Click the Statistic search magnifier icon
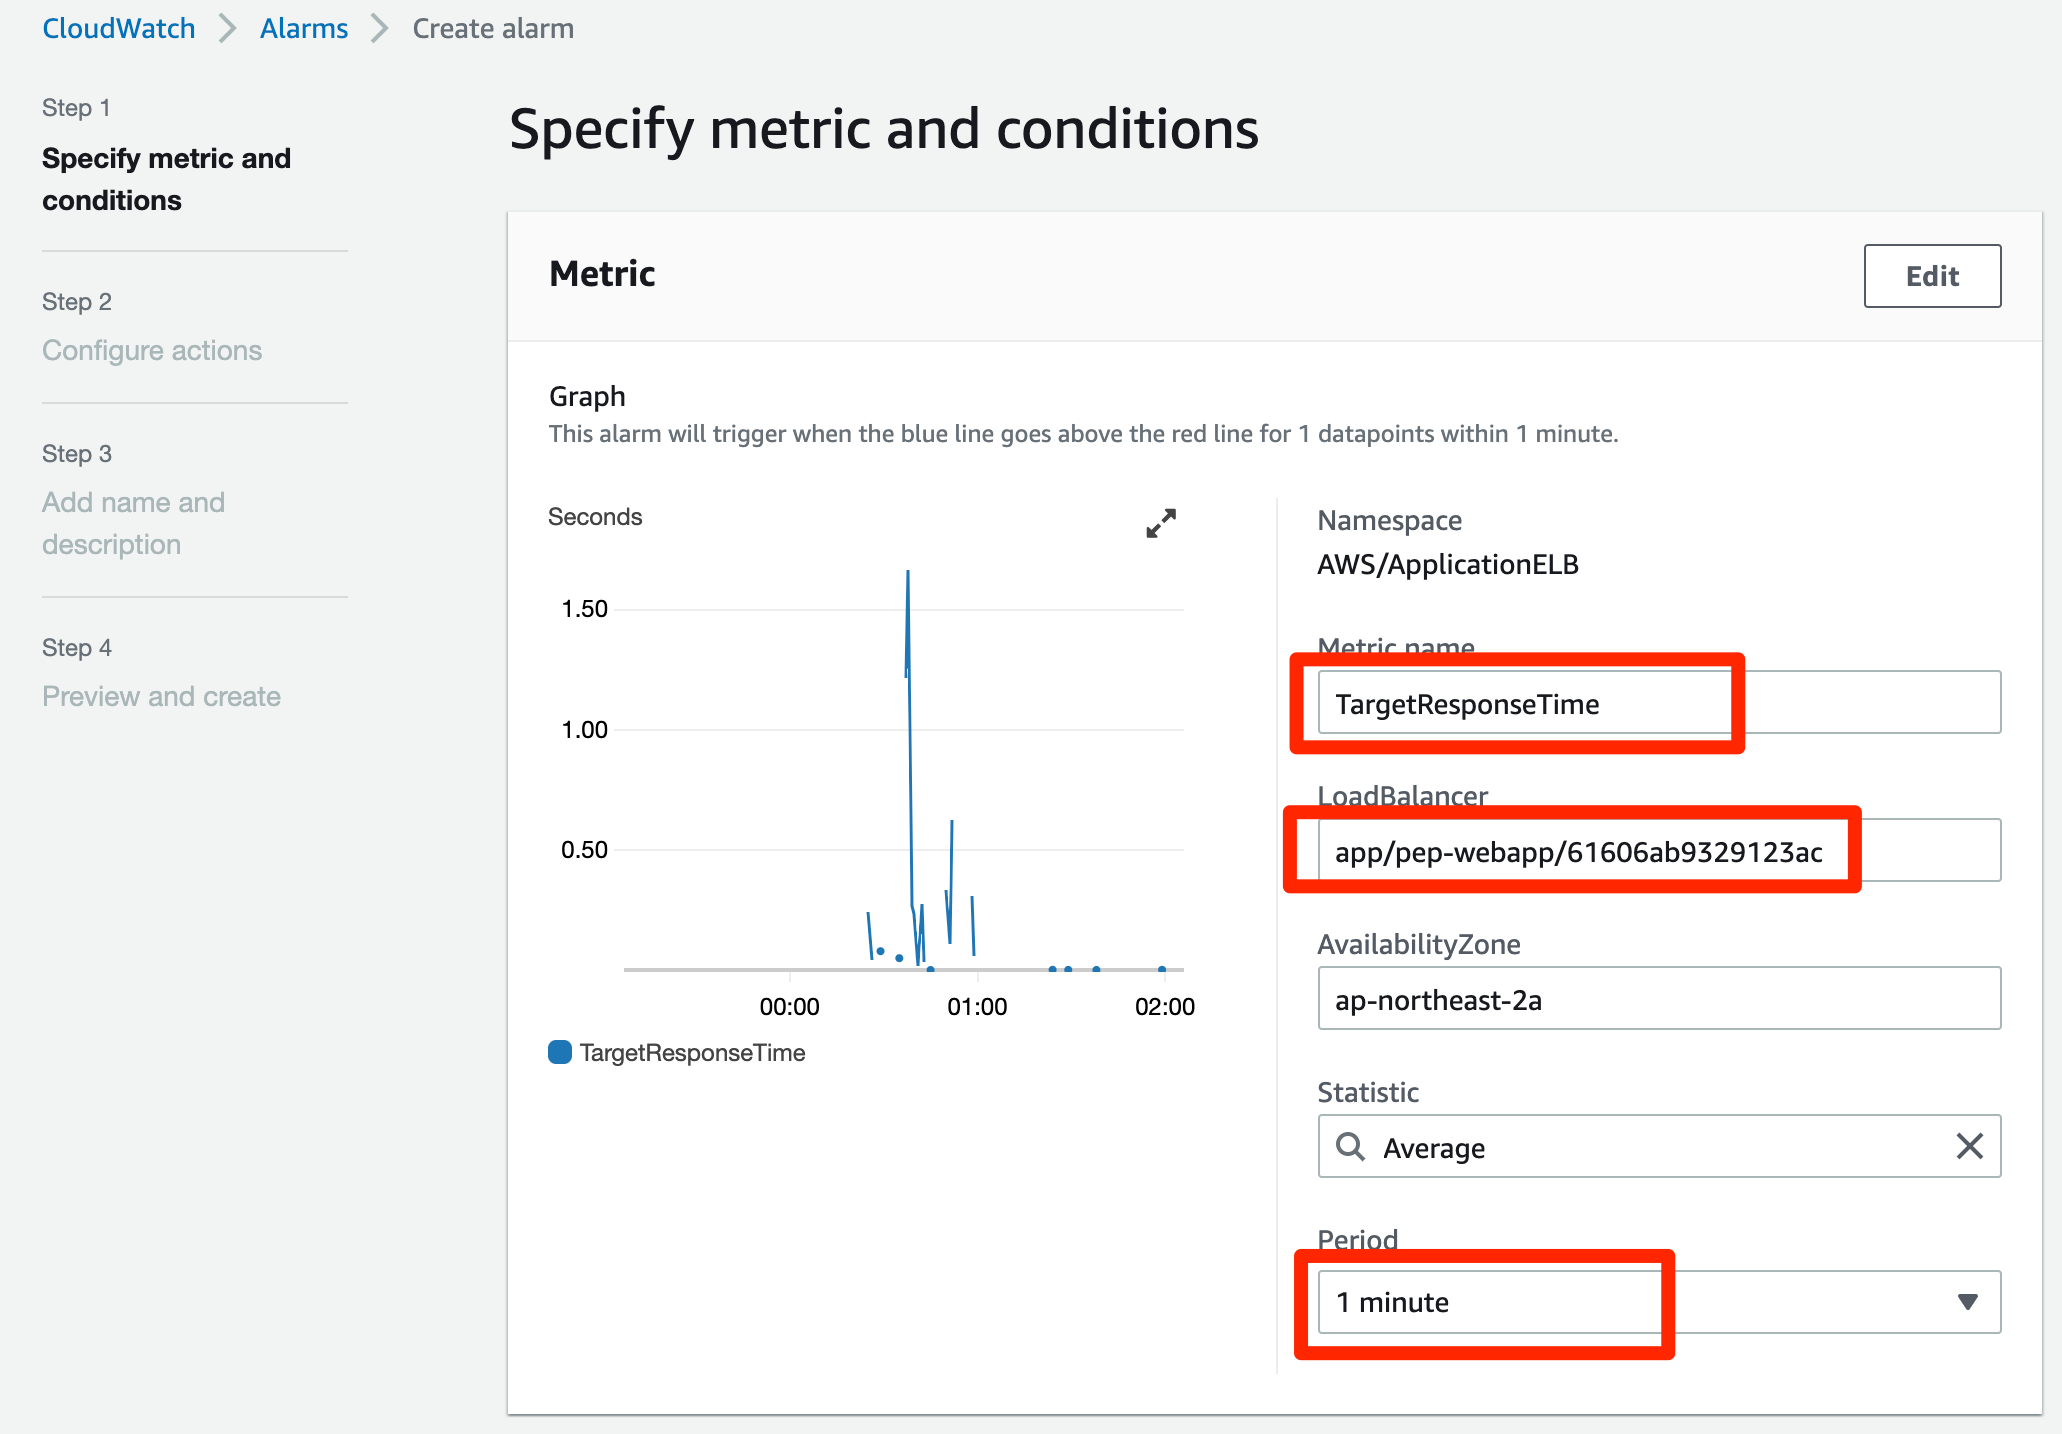The width and height of the screenshot is (2062, 1434). [x=1350, y=1146]
